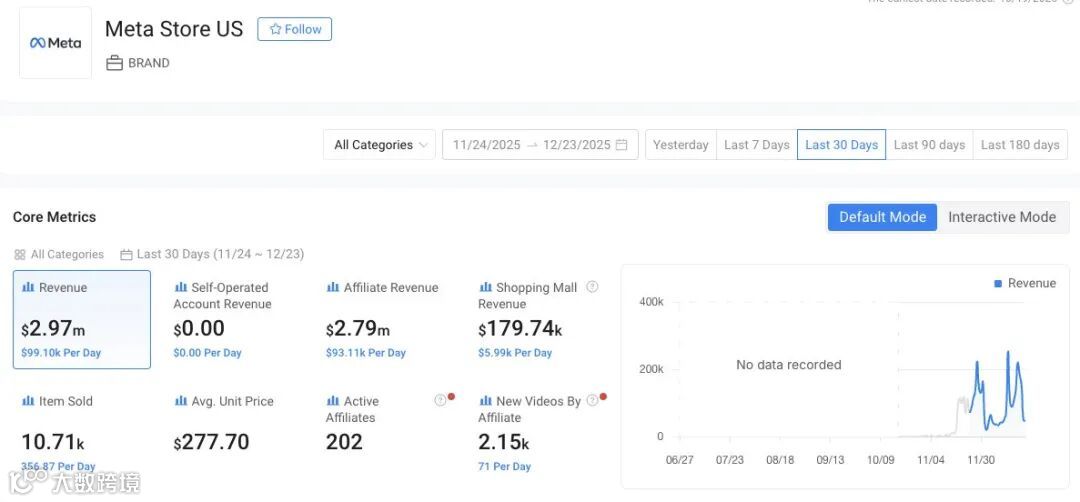Follow the Meta Store US brand
This screenshot has width=1080, height=502.
[295, 29]
